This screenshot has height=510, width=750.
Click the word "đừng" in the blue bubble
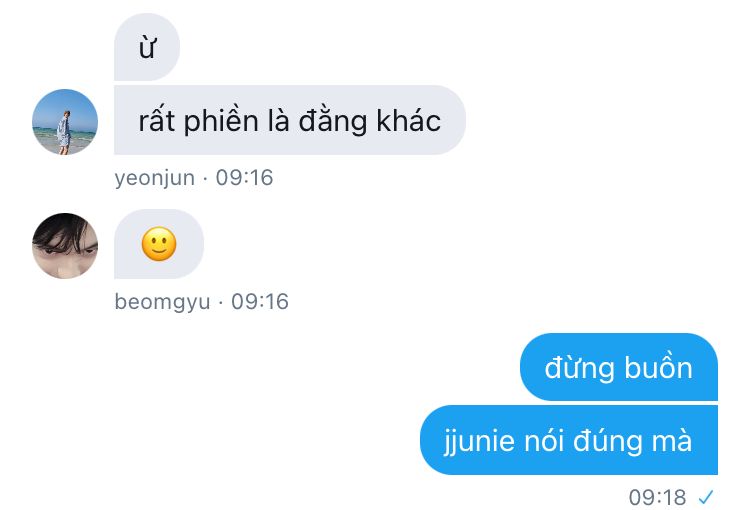coord(580,369)
